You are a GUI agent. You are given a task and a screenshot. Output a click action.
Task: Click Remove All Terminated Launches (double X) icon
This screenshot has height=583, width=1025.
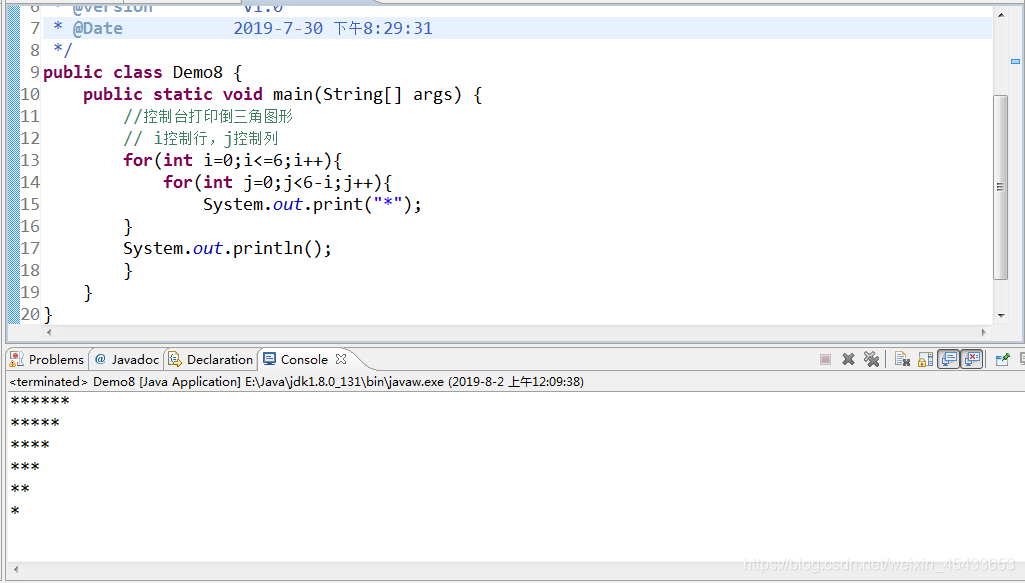pos(871,359)
